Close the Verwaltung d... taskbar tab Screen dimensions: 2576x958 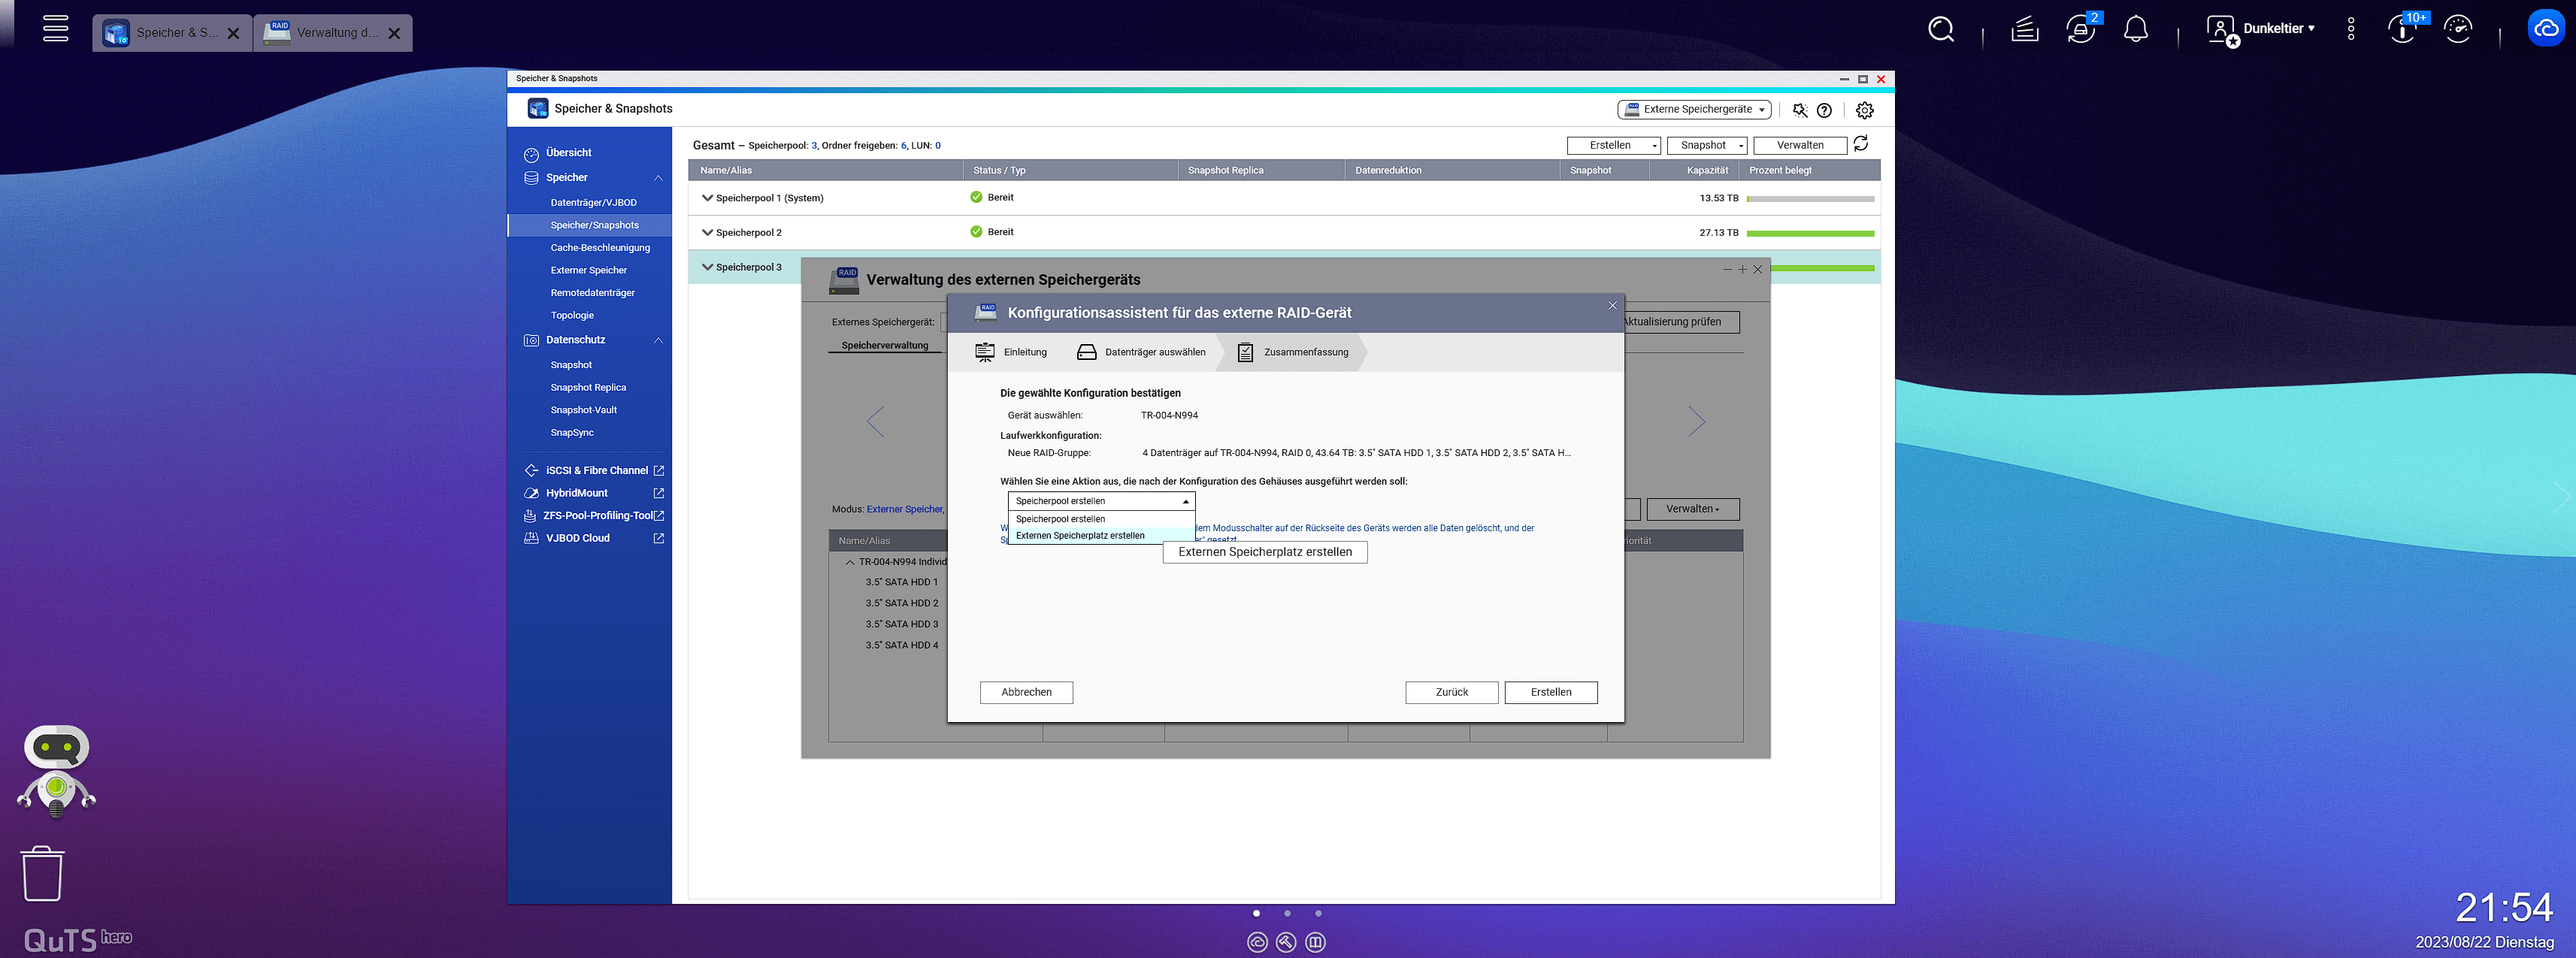click(x=394, y=33)
